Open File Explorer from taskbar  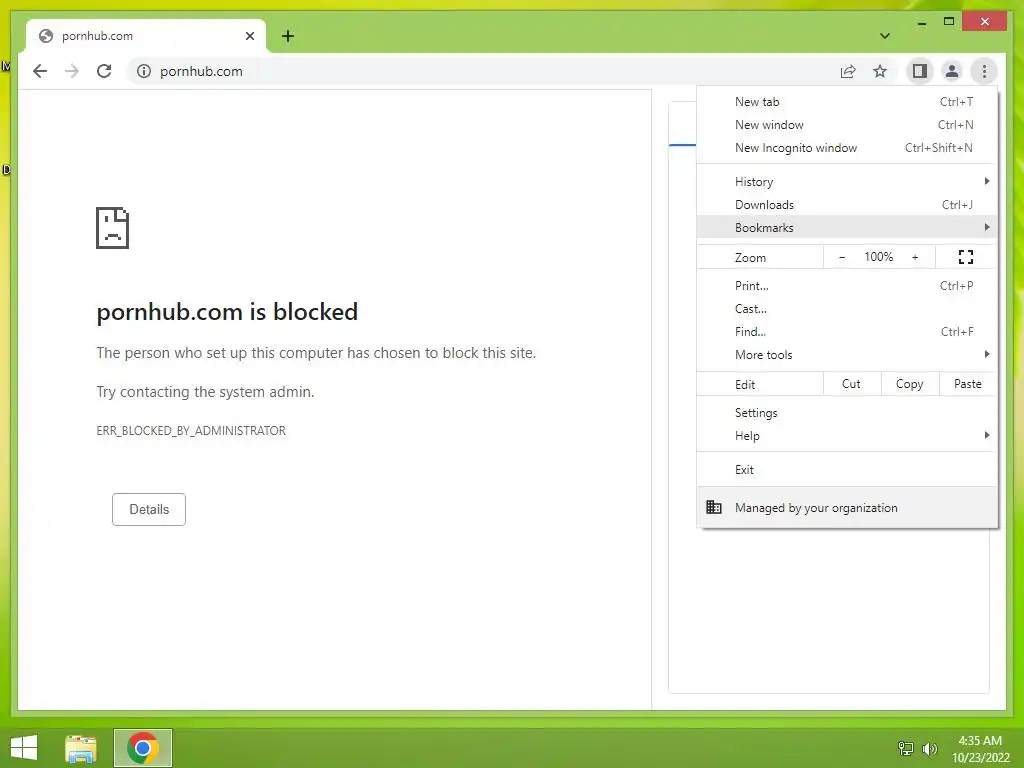[81, 748]
